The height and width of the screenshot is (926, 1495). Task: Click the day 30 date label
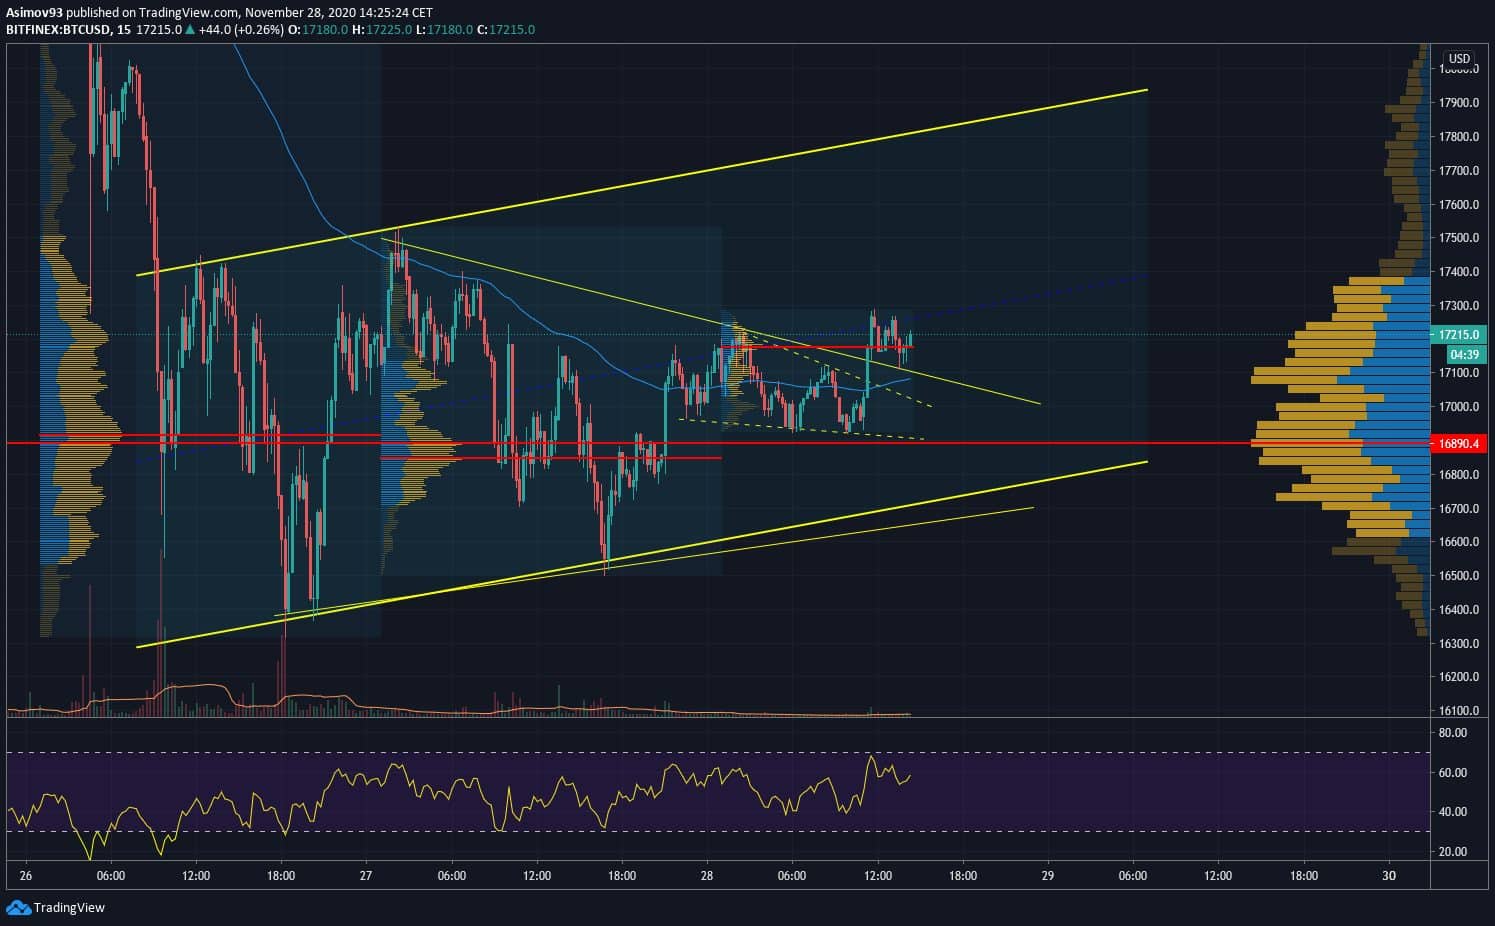click(1388, 876)
